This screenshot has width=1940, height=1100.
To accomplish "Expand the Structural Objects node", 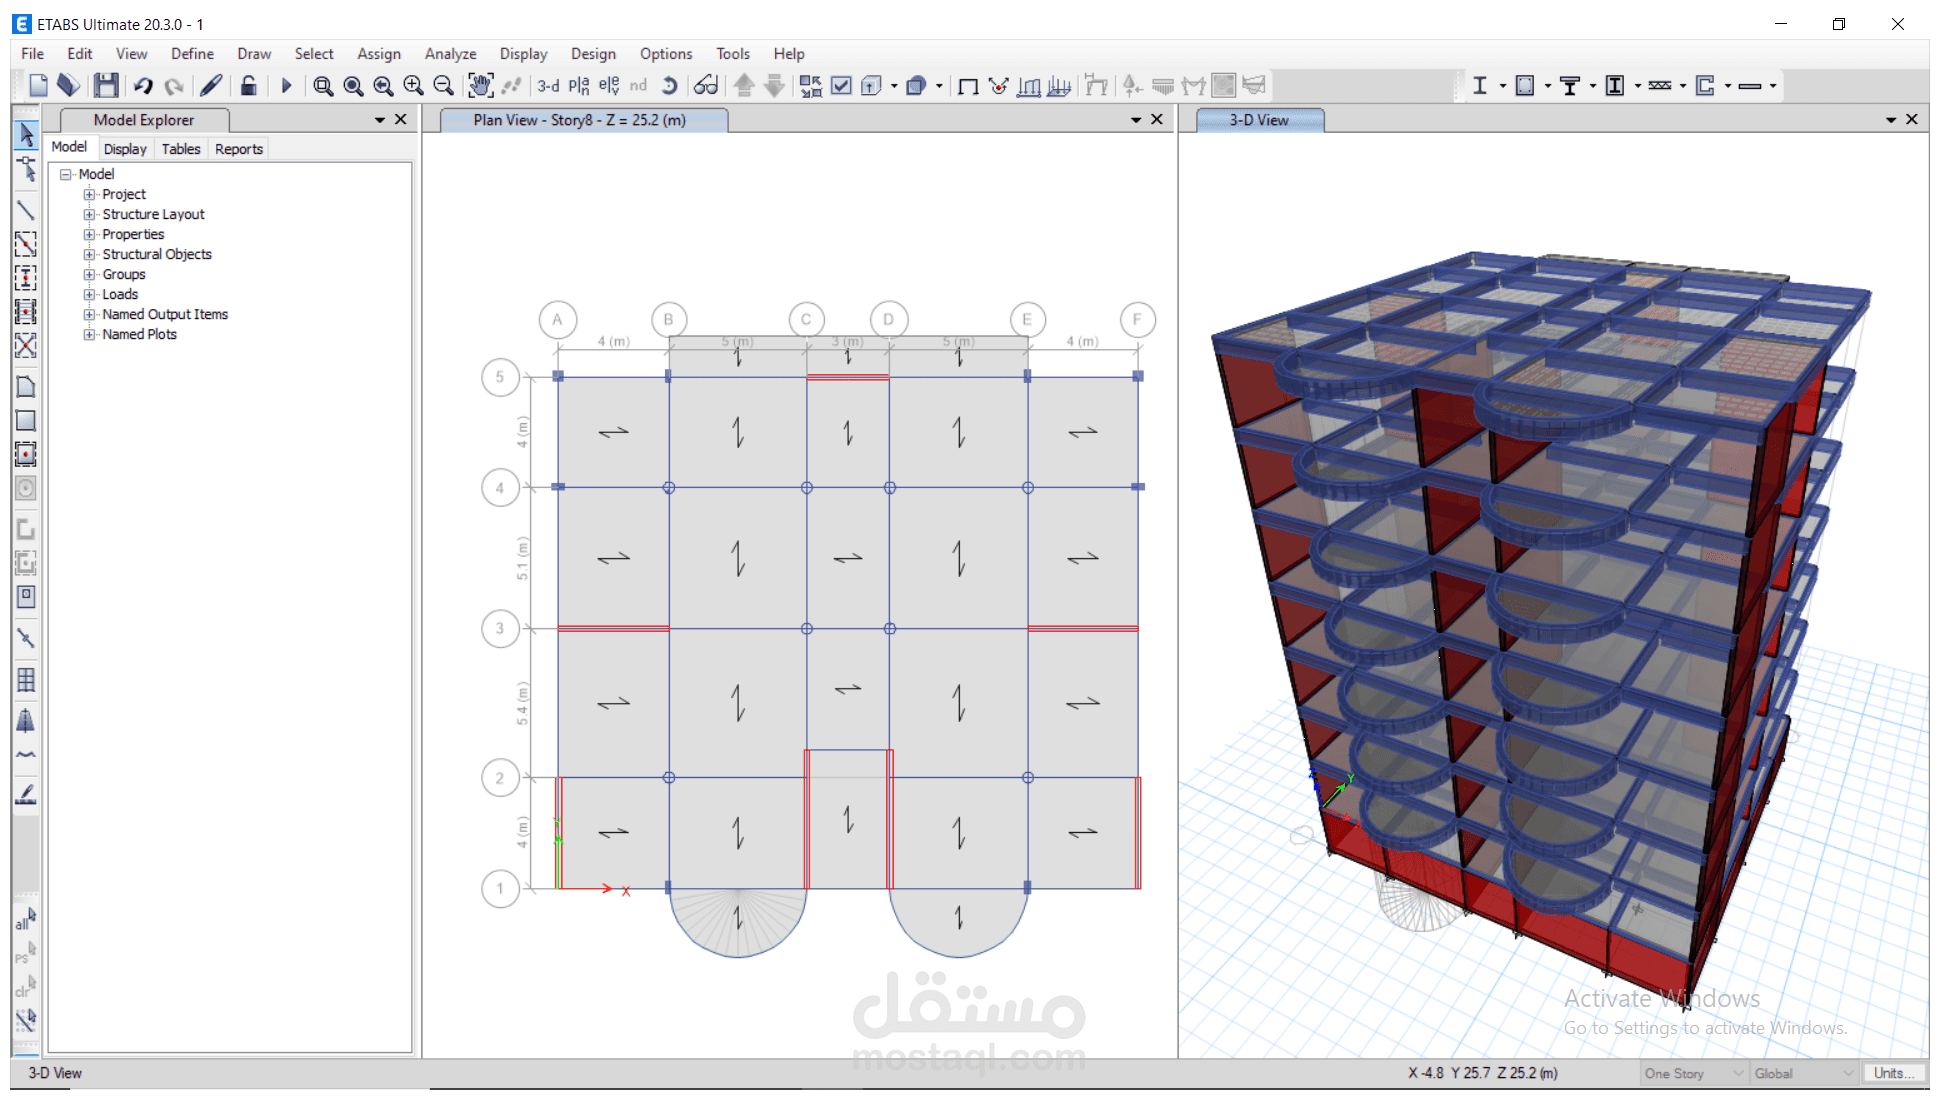I will (x=89, y=254).
